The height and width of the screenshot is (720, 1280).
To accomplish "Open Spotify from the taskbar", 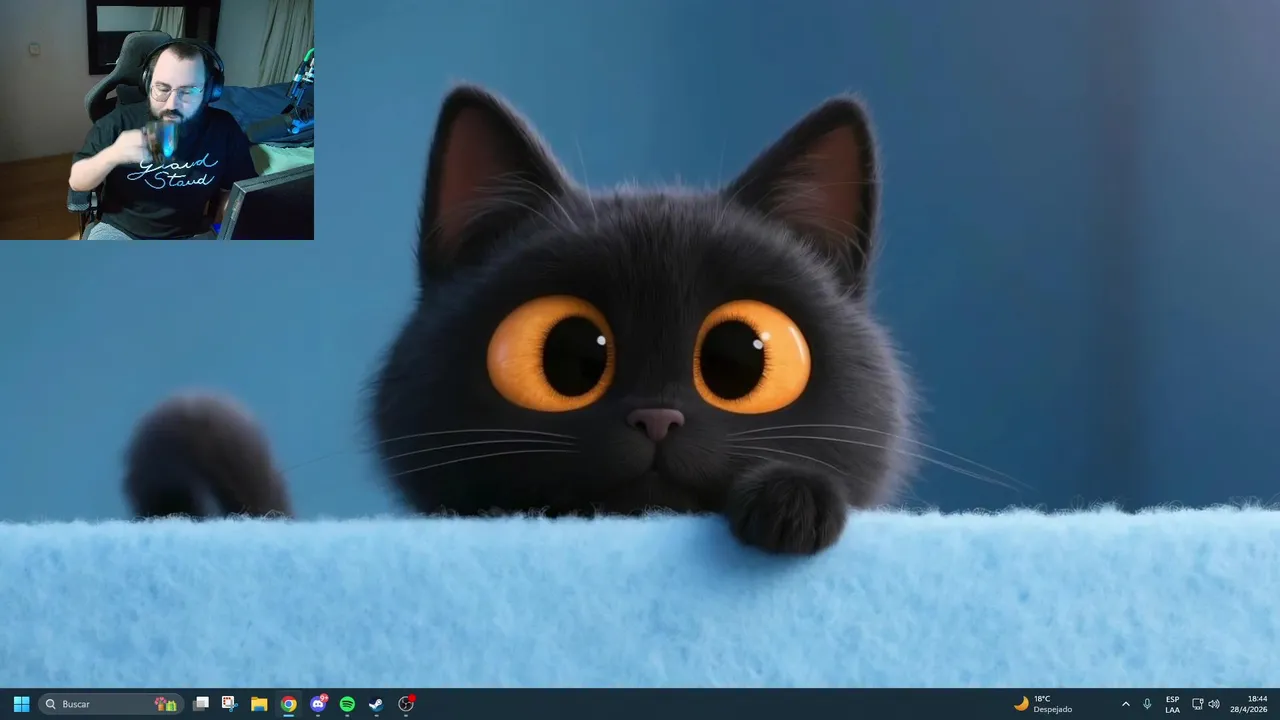I will tap(347, 704).
